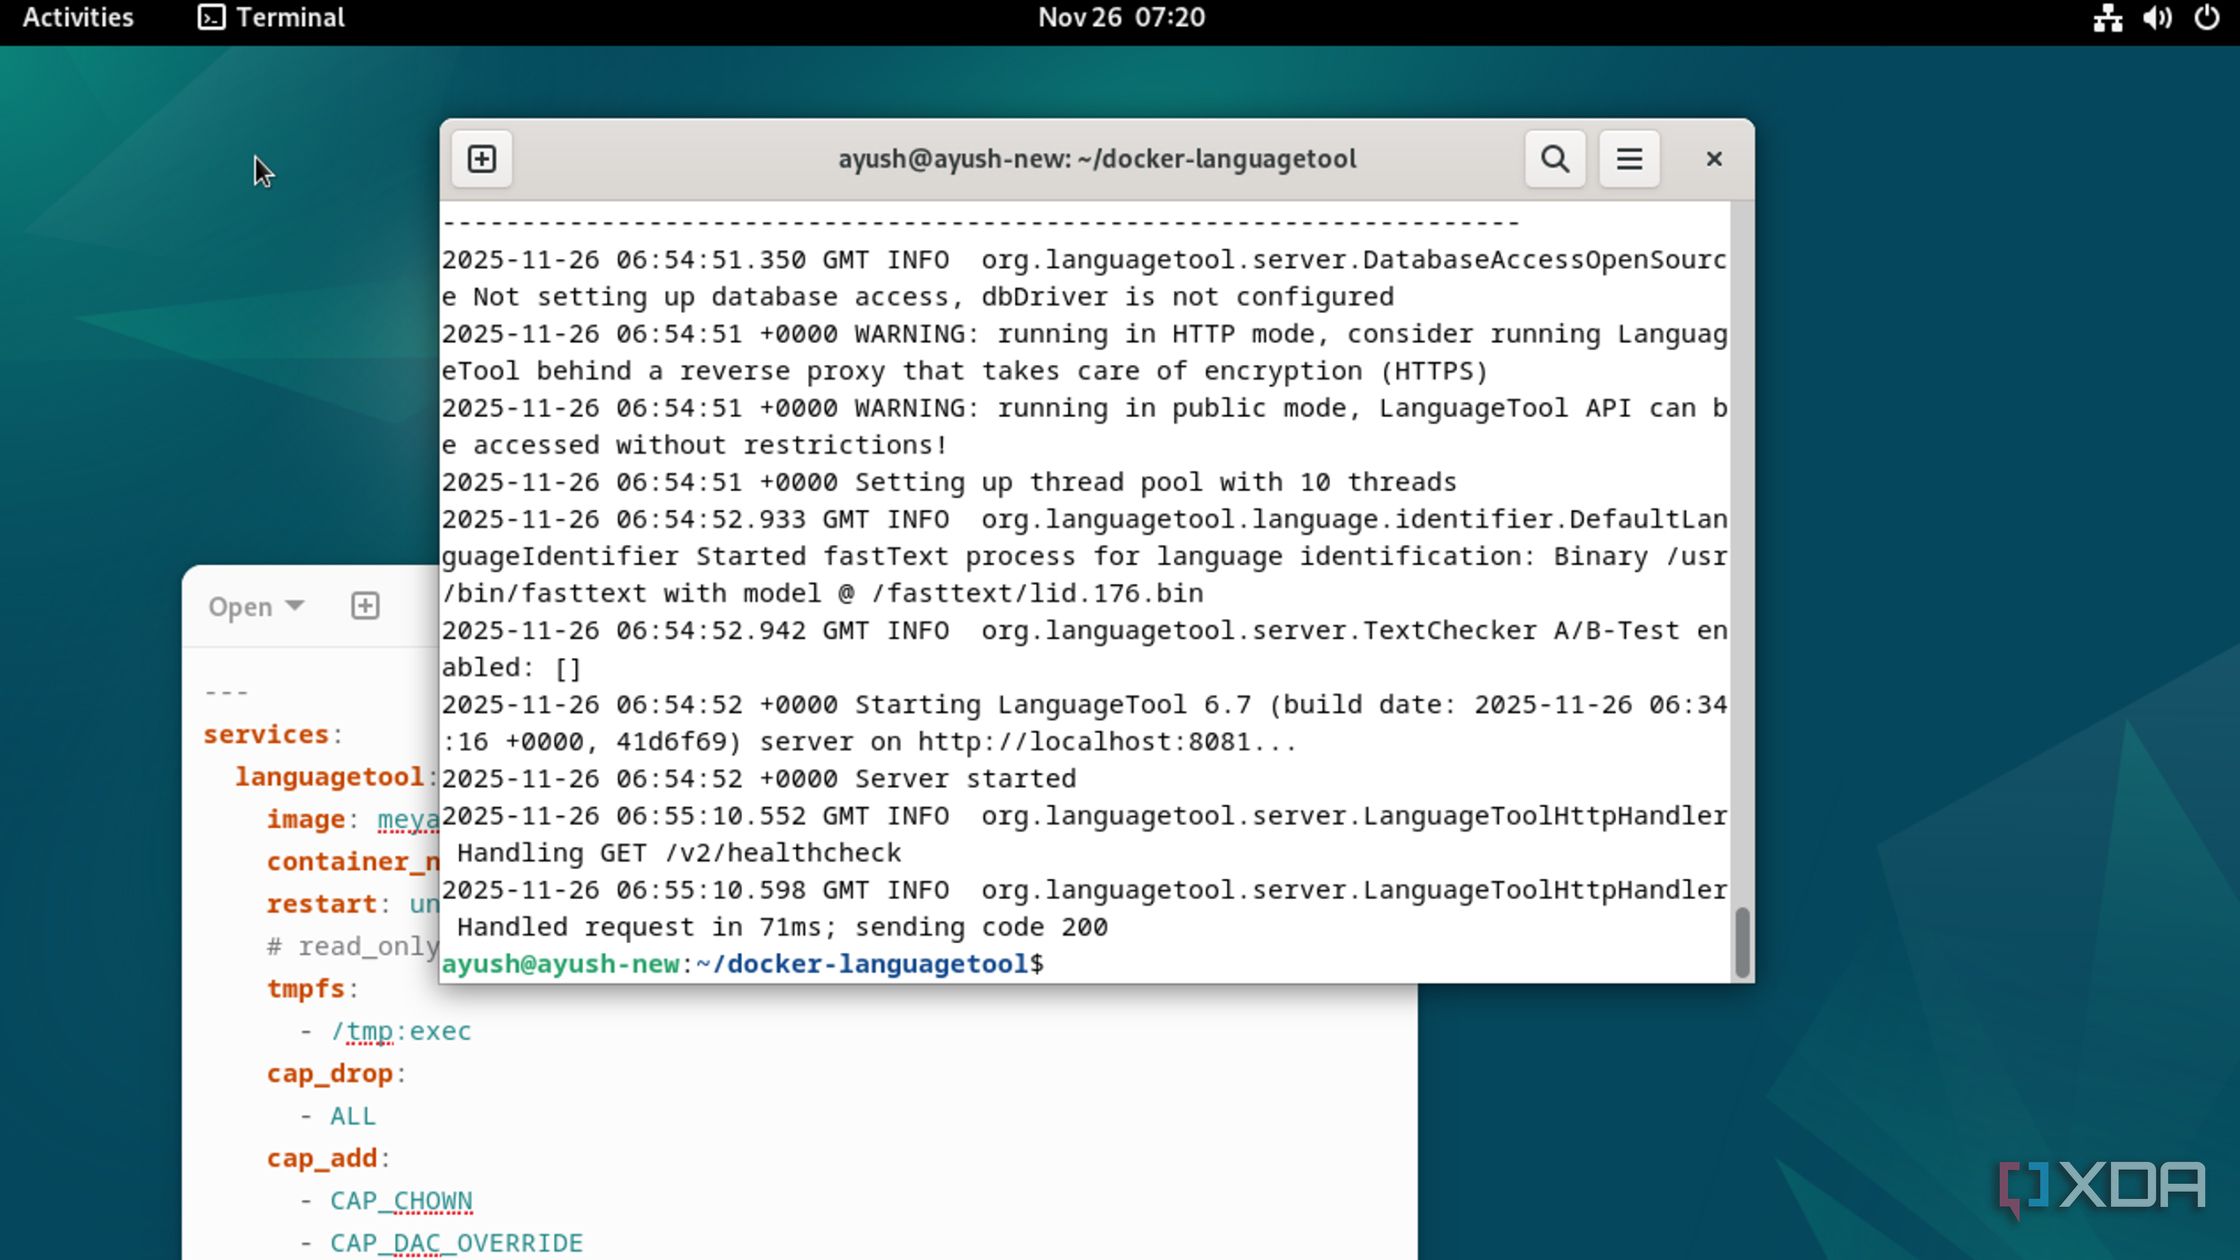Image resolution: width=2240 pixels, height=1260 pixels.
Task: Open the clock and calendar panel
Action: pos(1121,18)
